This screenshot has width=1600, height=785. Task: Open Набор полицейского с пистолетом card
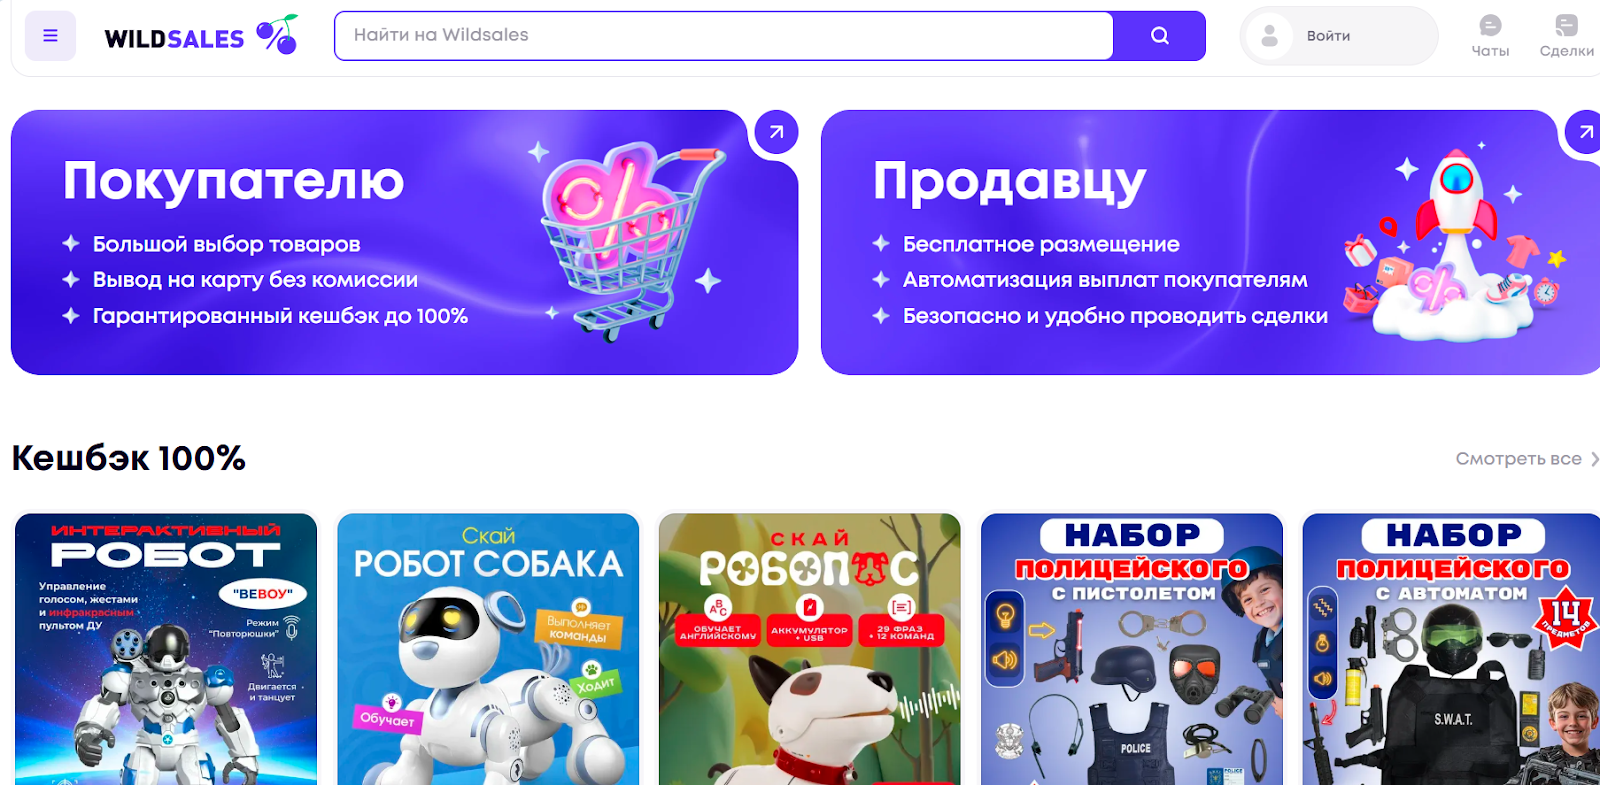[1132, 649]
